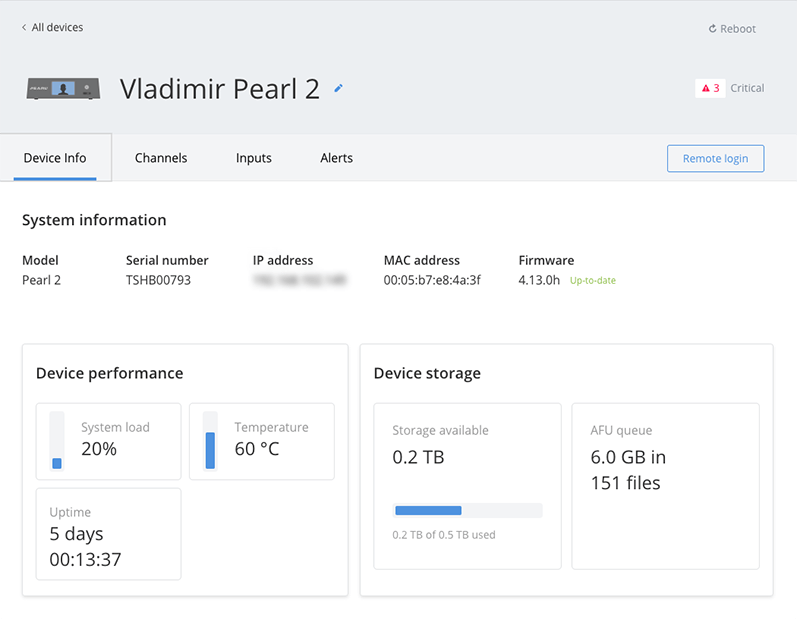This screenshot has height=619, width=797.
Task: Click the System information heading
Action: [x=94, y=220]
